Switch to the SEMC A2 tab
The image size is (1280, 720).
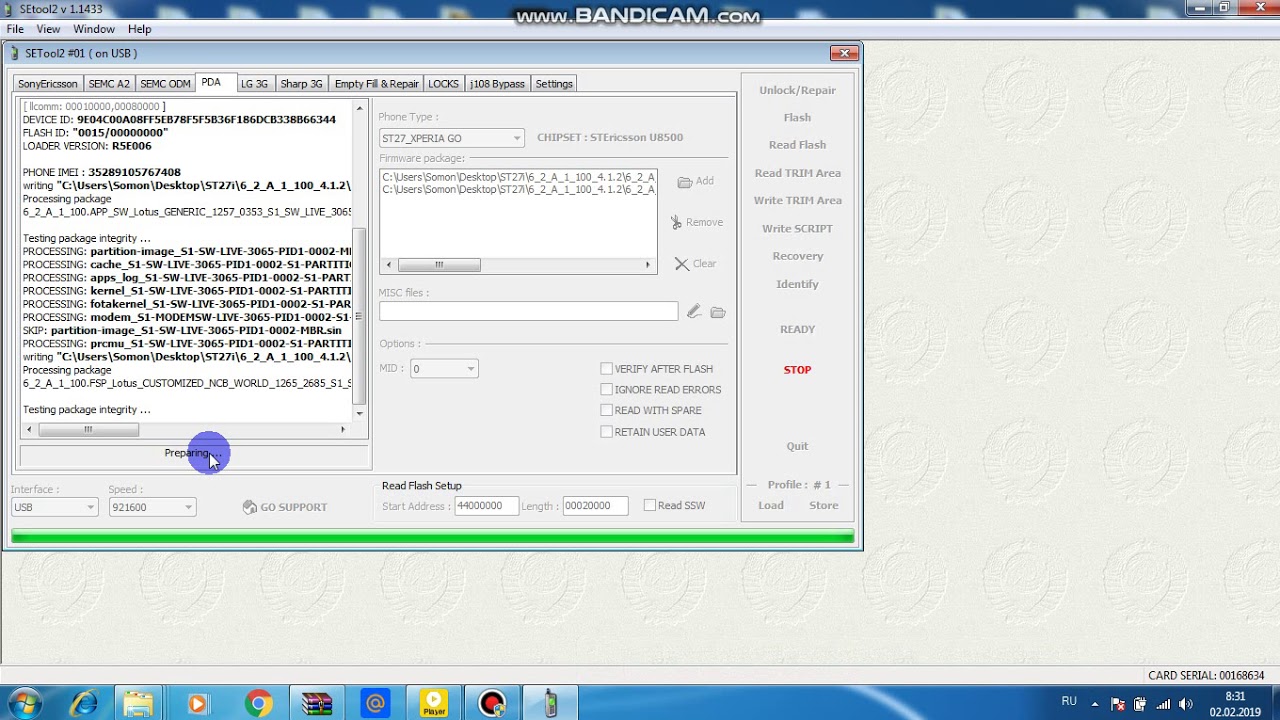[109, 84]
